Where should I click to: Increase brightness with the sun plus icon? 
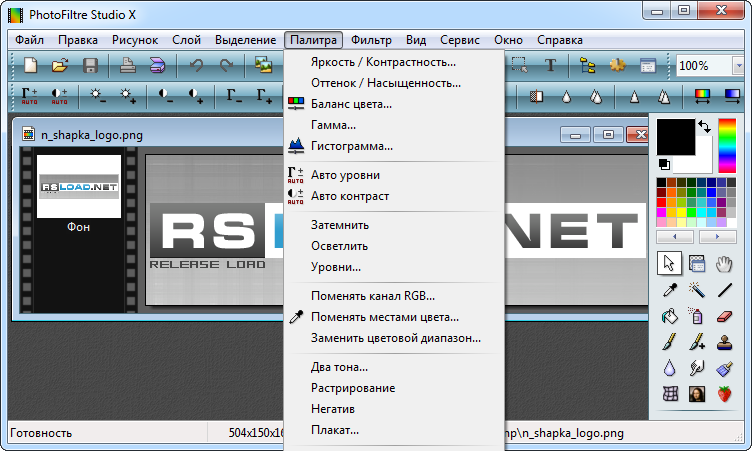coord(128,96)
